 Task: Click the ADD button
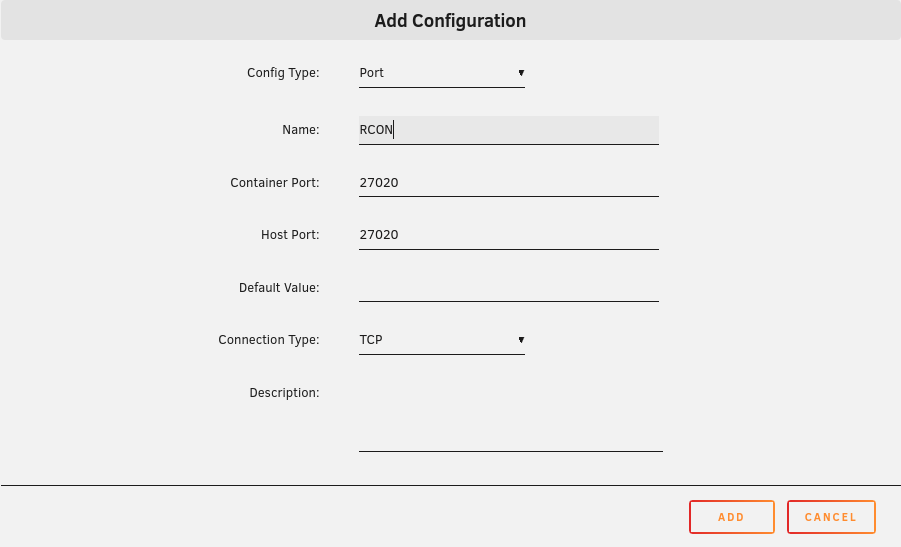pos(731,517)
